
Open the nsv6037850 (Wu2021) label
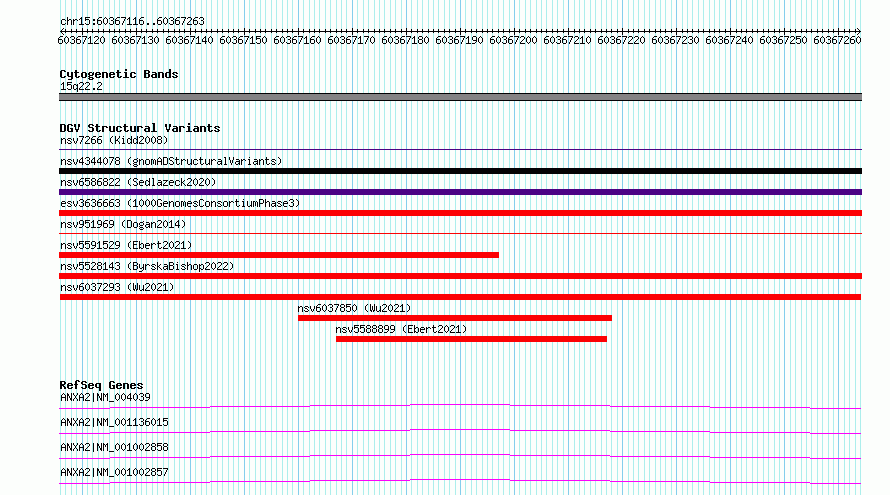coord(354,308)
